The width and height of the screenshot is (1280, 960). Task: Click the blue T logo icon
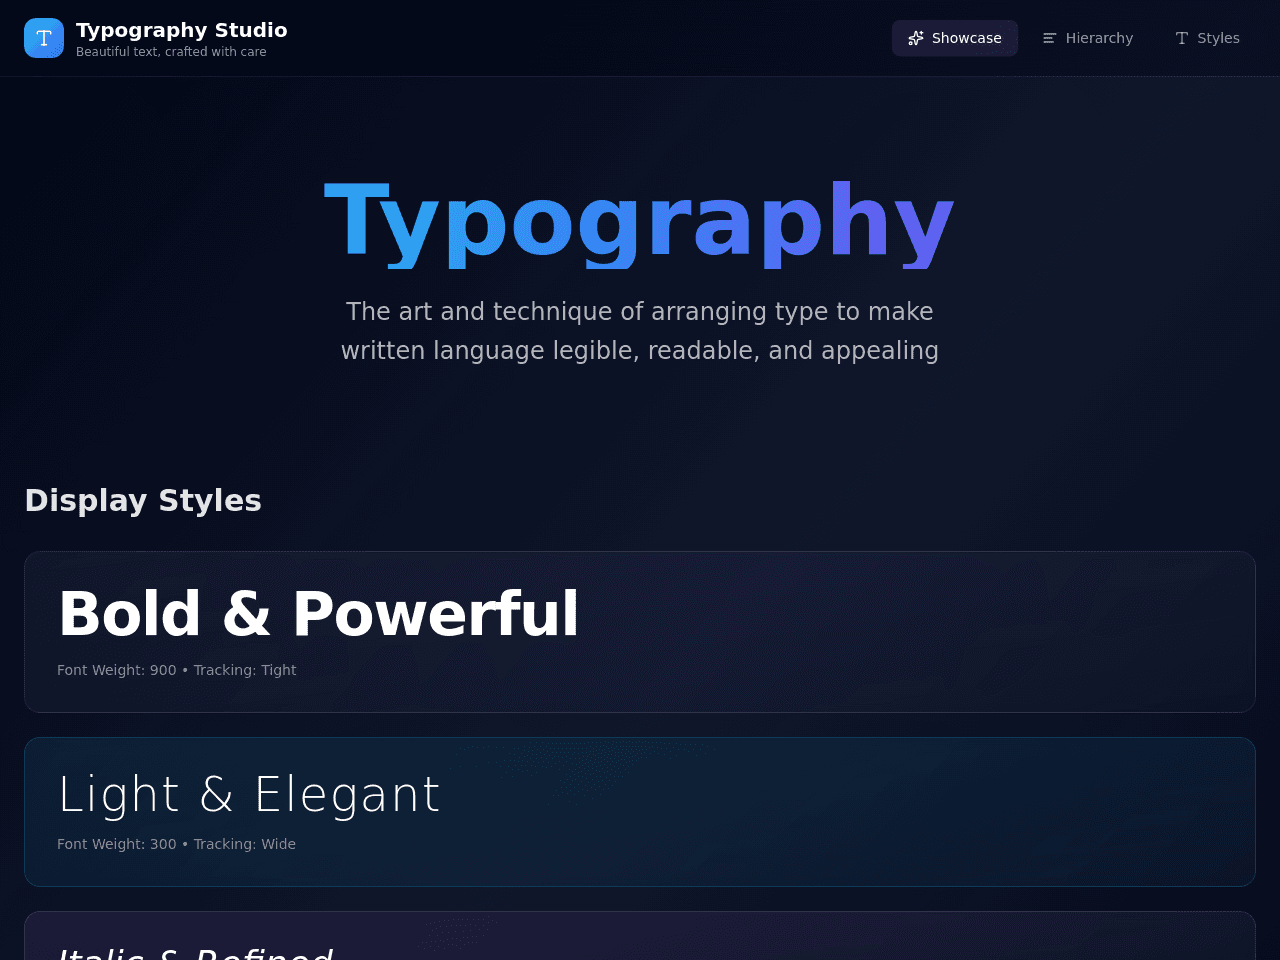pos(44,38)
